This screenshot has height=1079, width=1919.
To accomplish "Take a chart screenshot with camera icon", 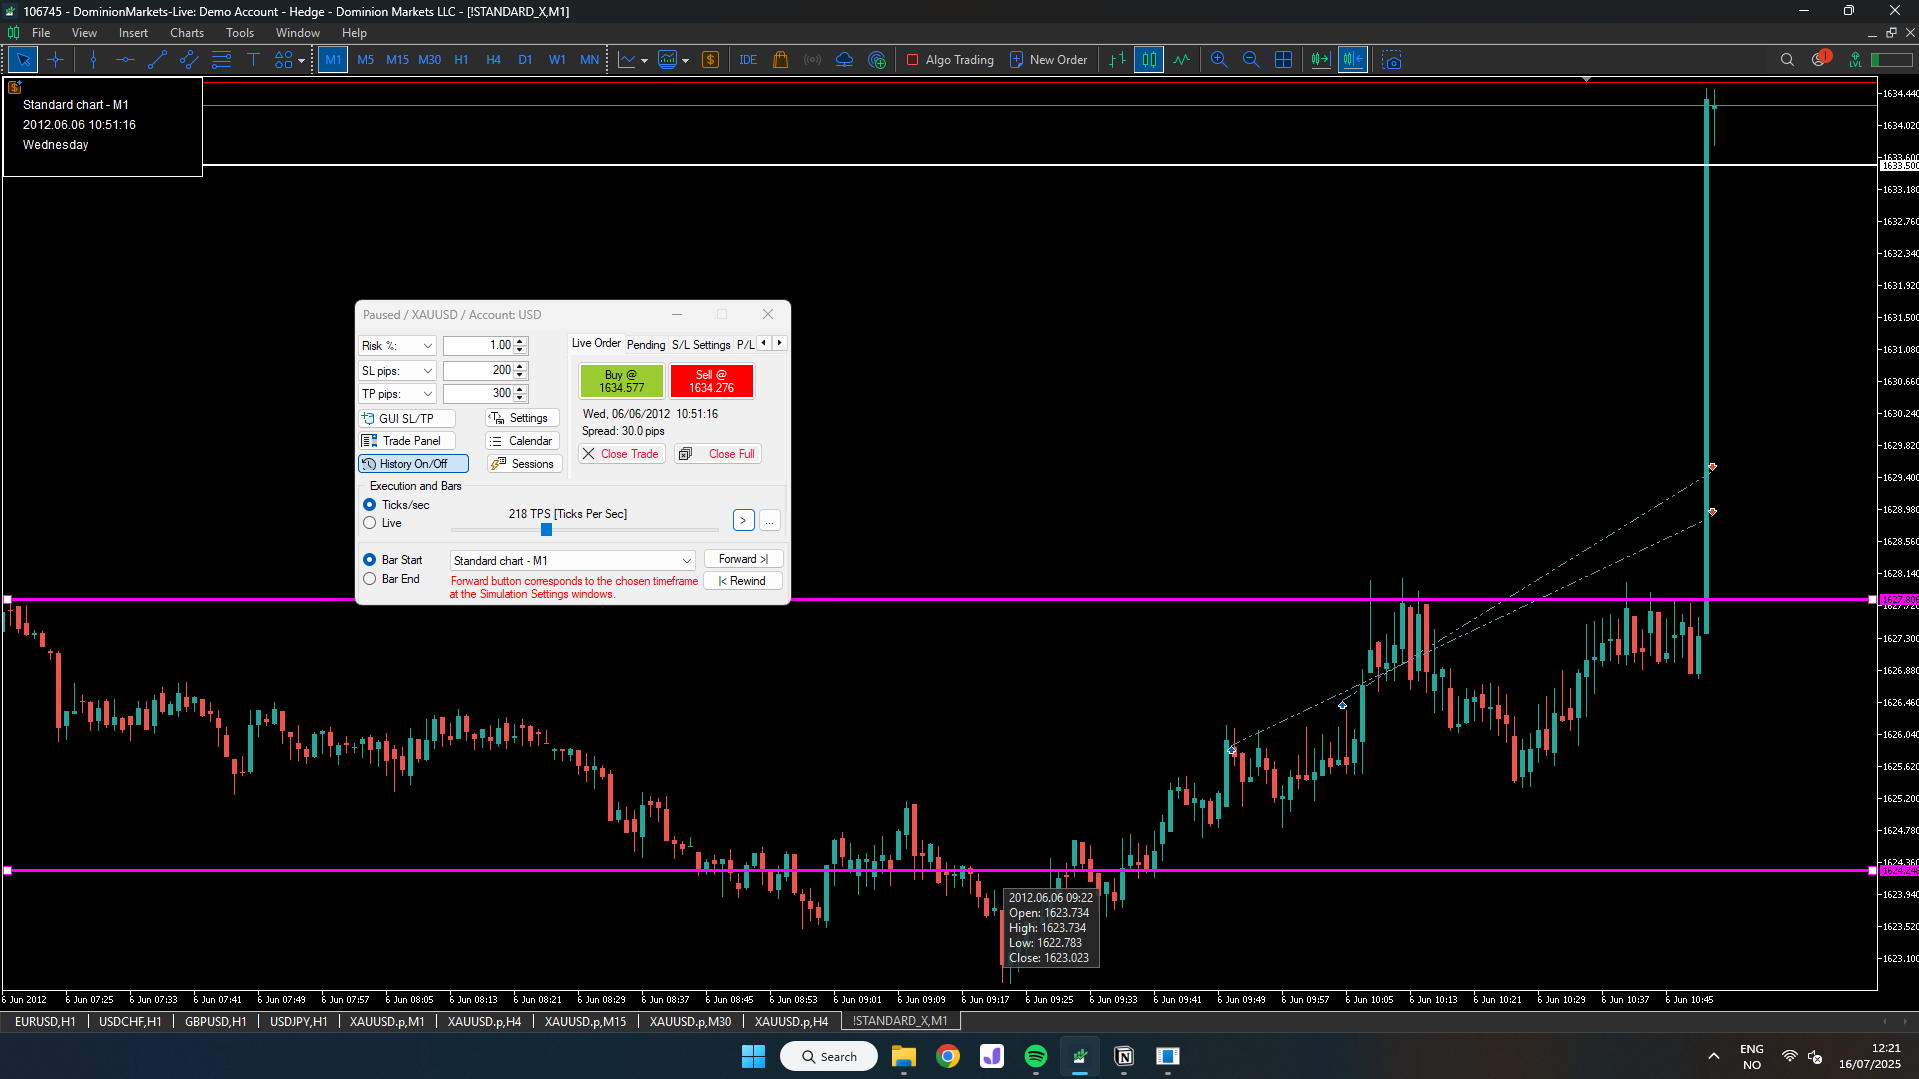I will tap(1391, 60).
